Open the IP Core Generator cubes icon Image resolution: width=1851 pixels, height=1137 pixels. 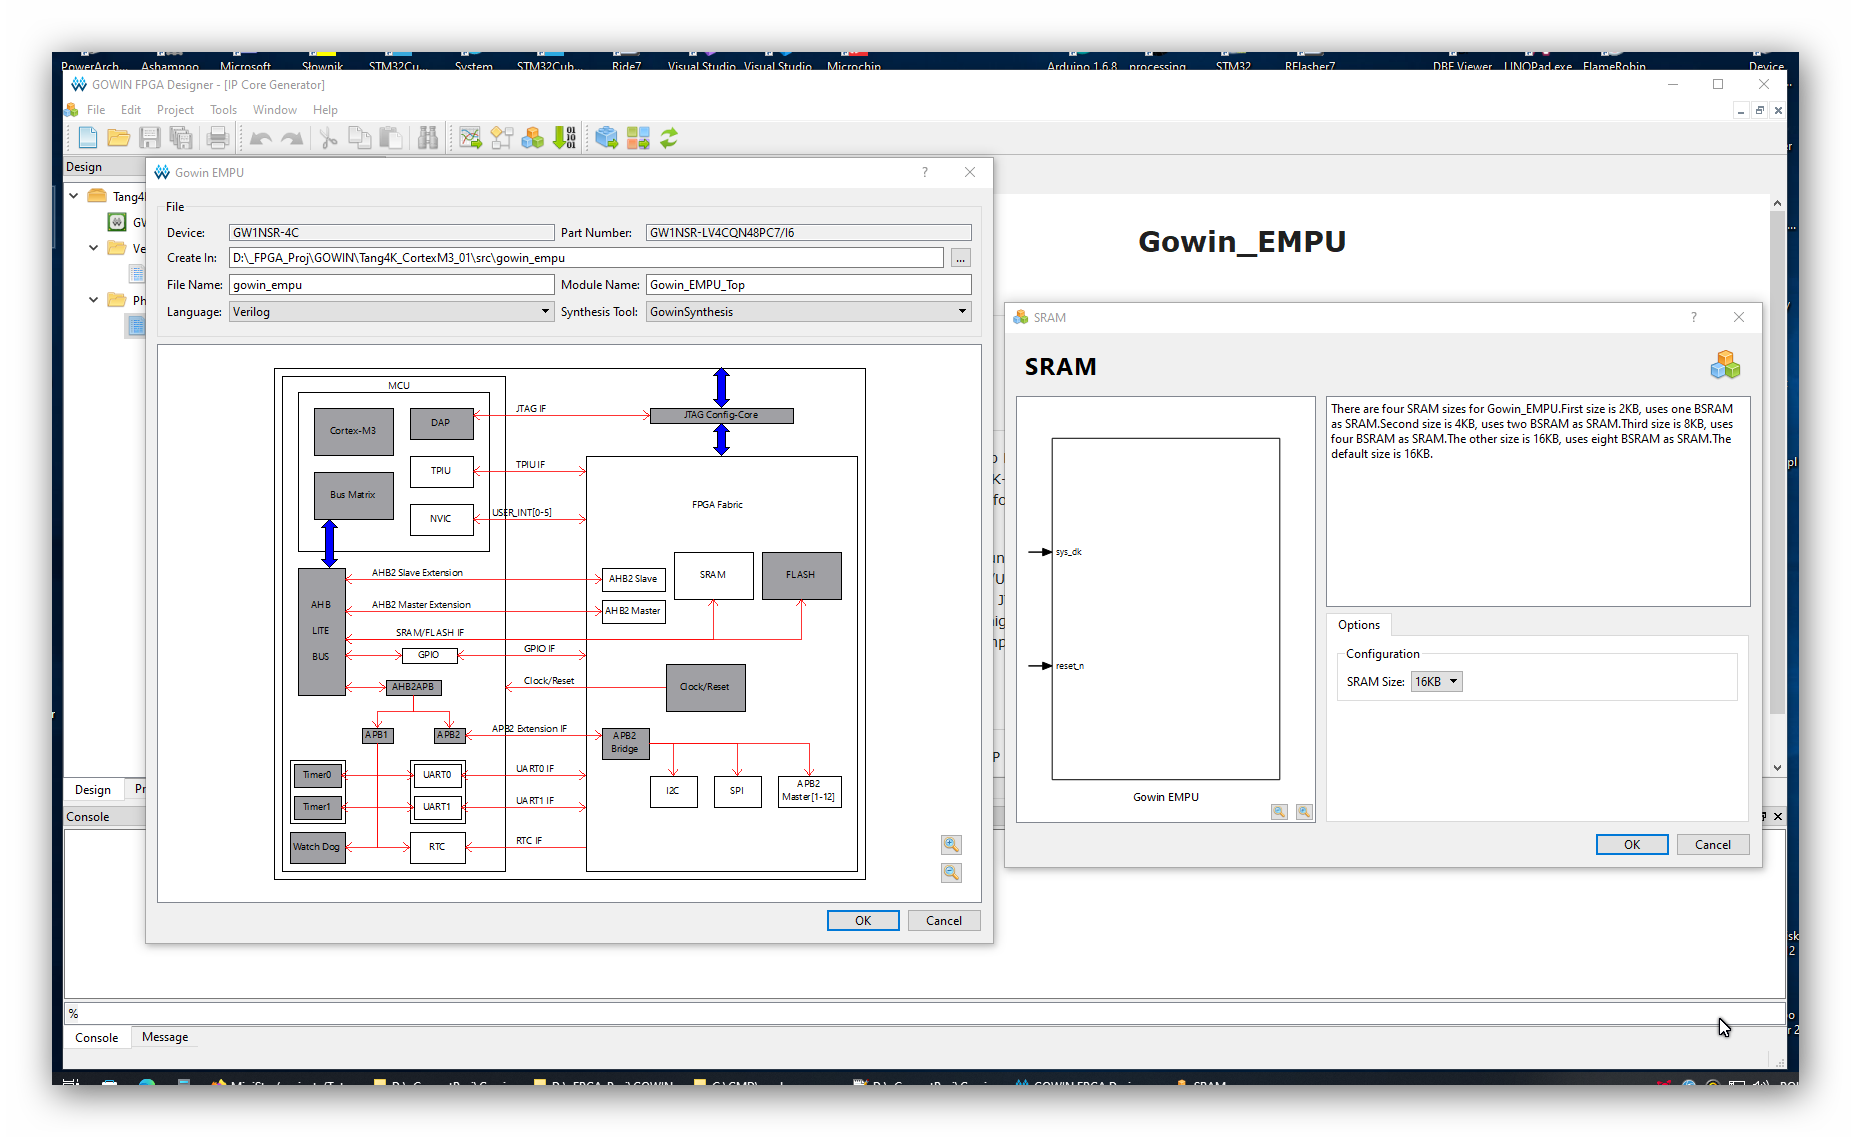(533, 138)
